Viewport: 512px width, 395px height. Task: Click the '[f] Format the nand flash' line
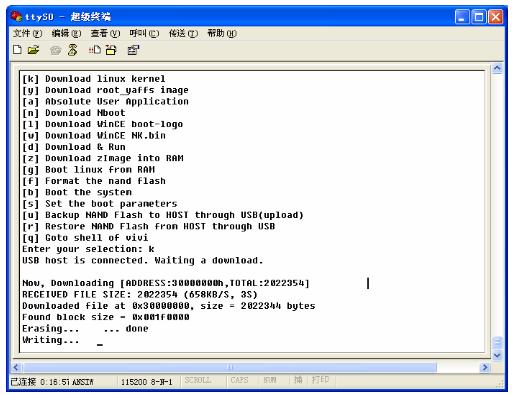tap(94, 181)
